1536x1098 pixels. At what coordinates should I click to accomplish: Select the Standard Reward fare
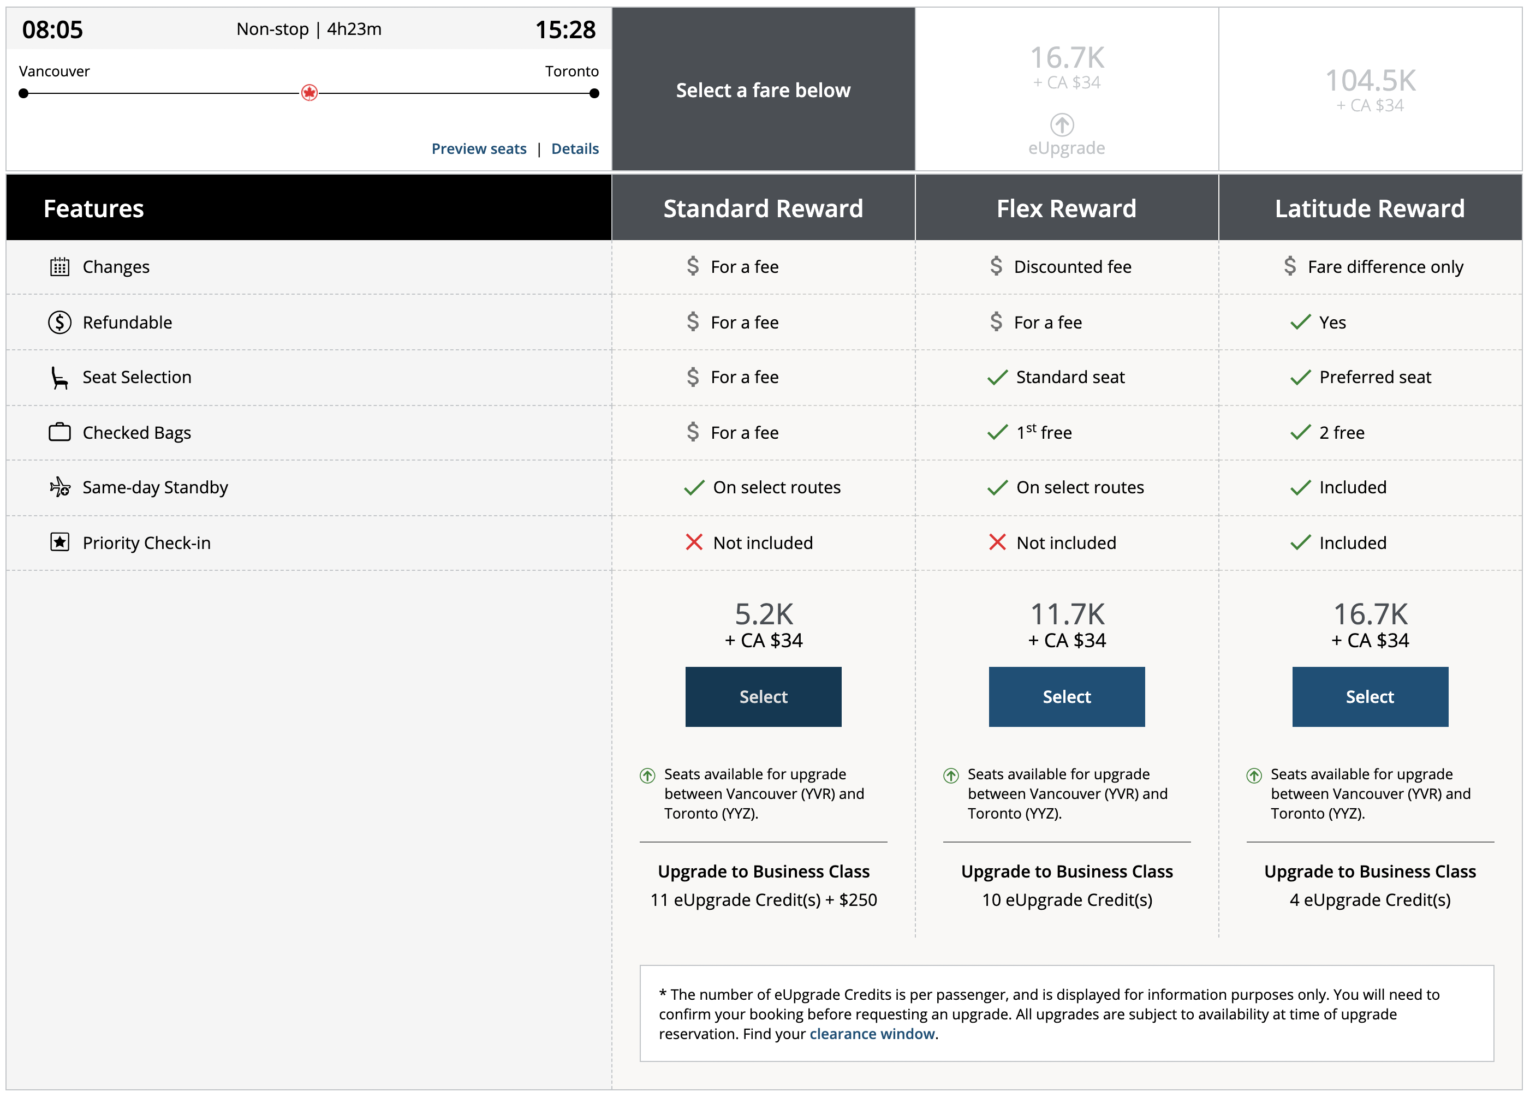point(763,697)
